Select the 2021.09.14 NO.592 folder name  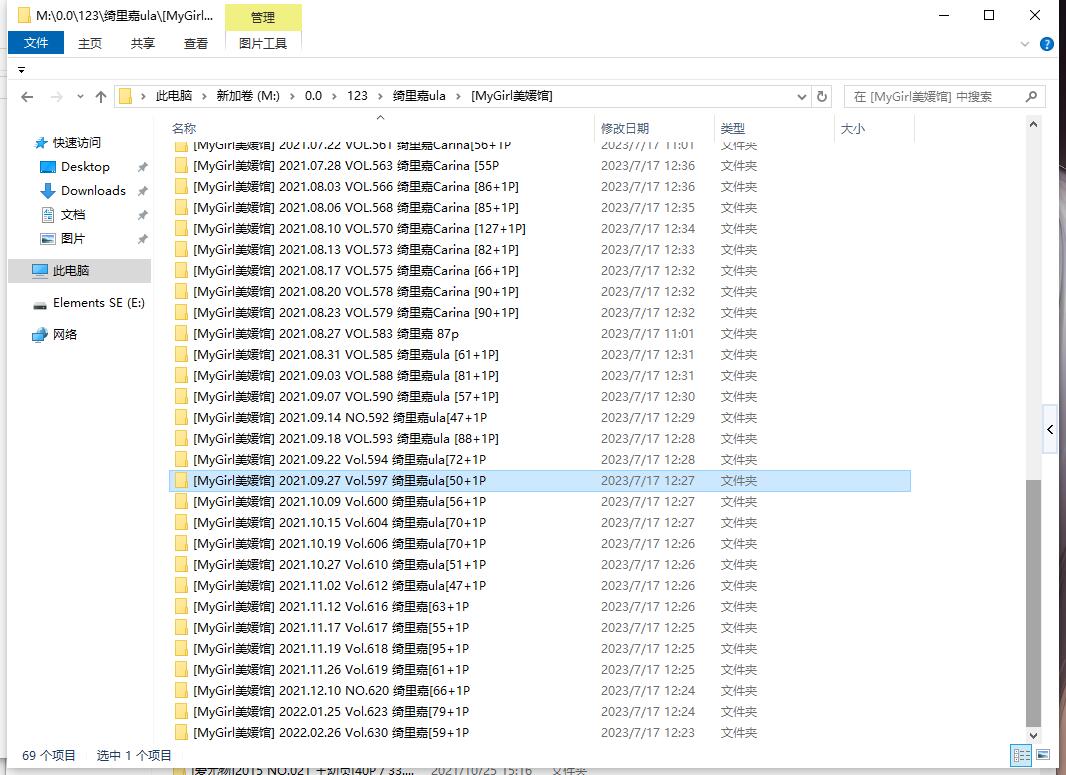340,418
